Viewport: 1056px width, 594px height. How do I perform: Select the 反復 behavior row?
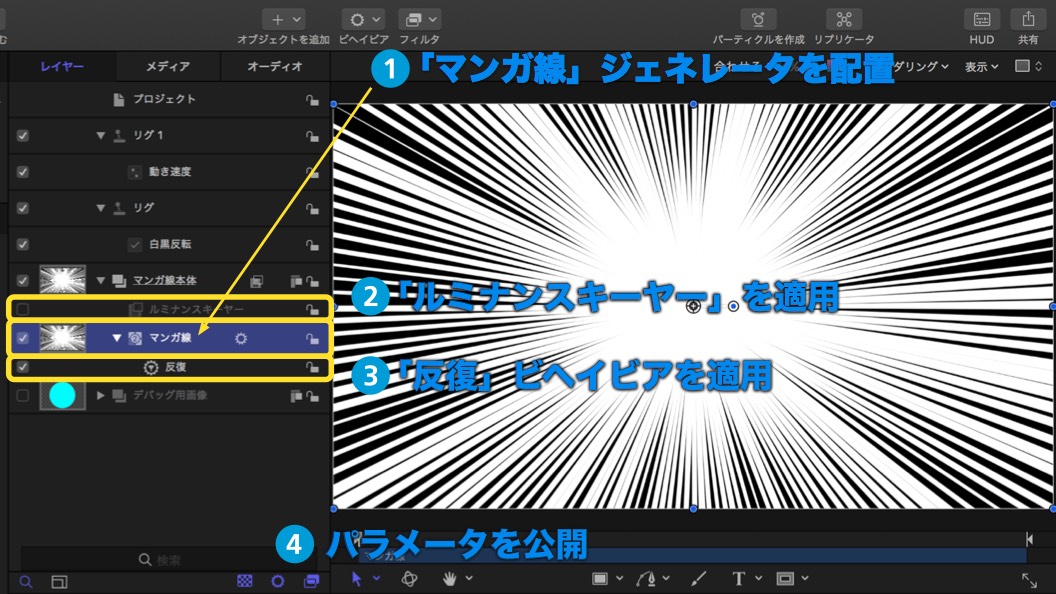tap(169, 367)
